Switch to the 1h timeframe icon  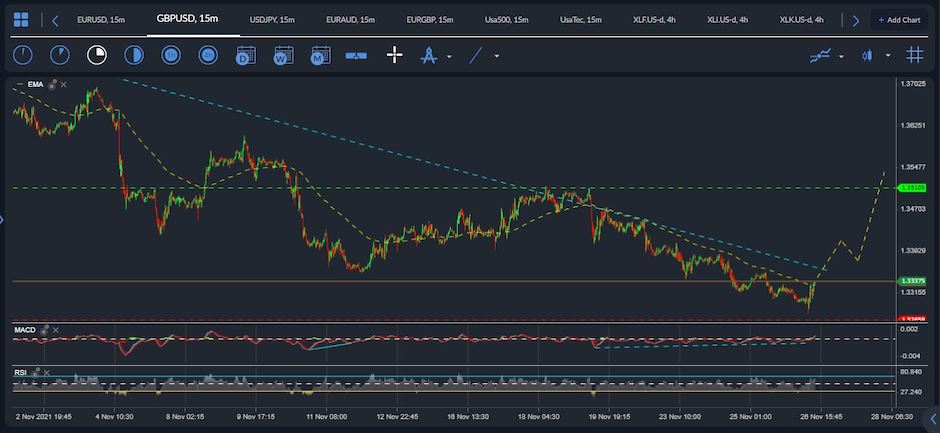171,55
